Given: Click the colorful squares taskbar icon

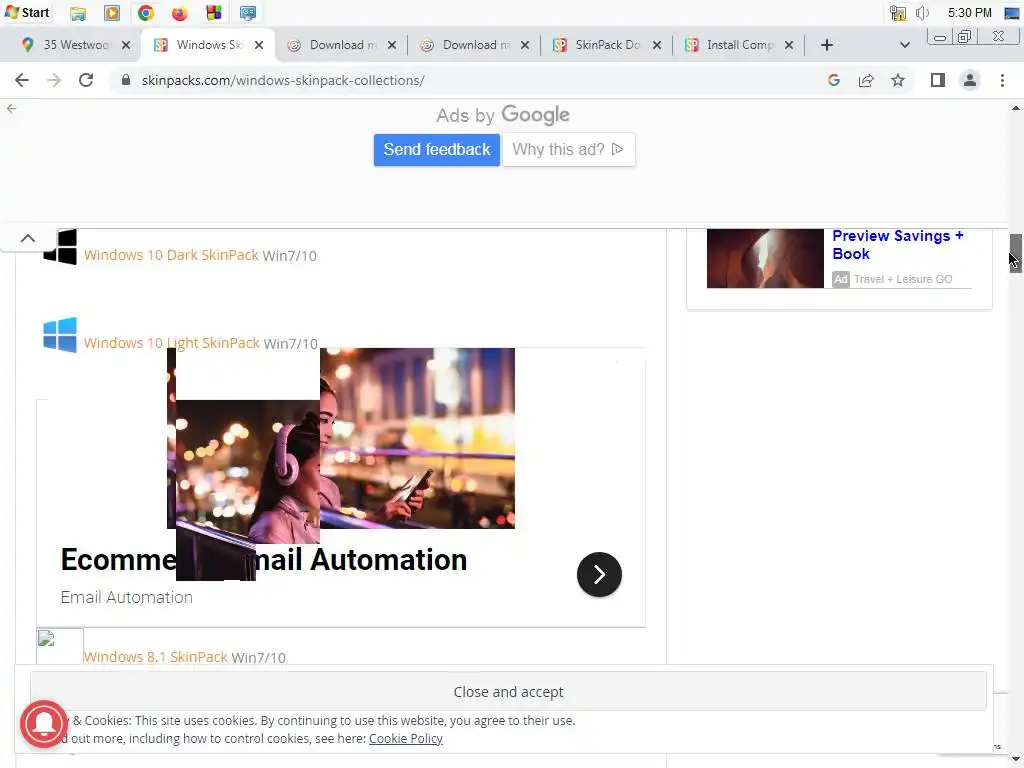Looking at the screenshot, I should pos(214,13).
